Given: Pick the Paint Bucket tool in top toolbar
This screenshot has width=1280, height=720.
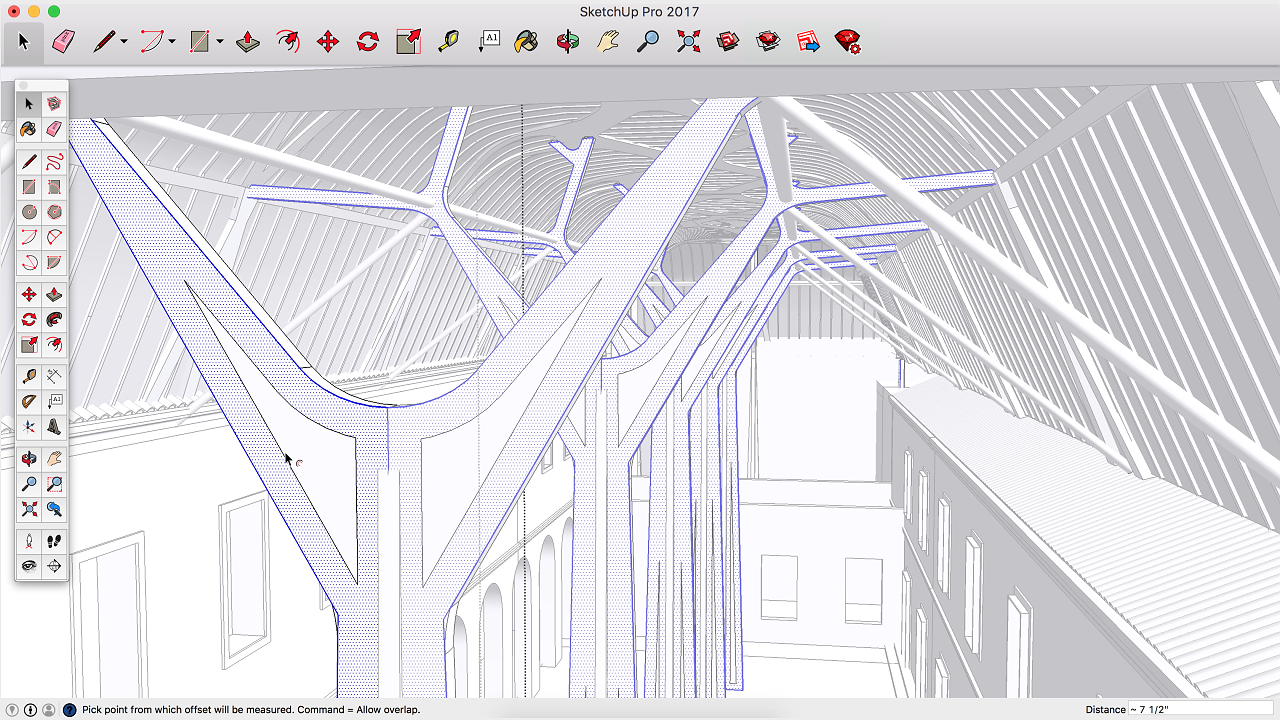Looking at the screenshot, I should click(526, 41).
